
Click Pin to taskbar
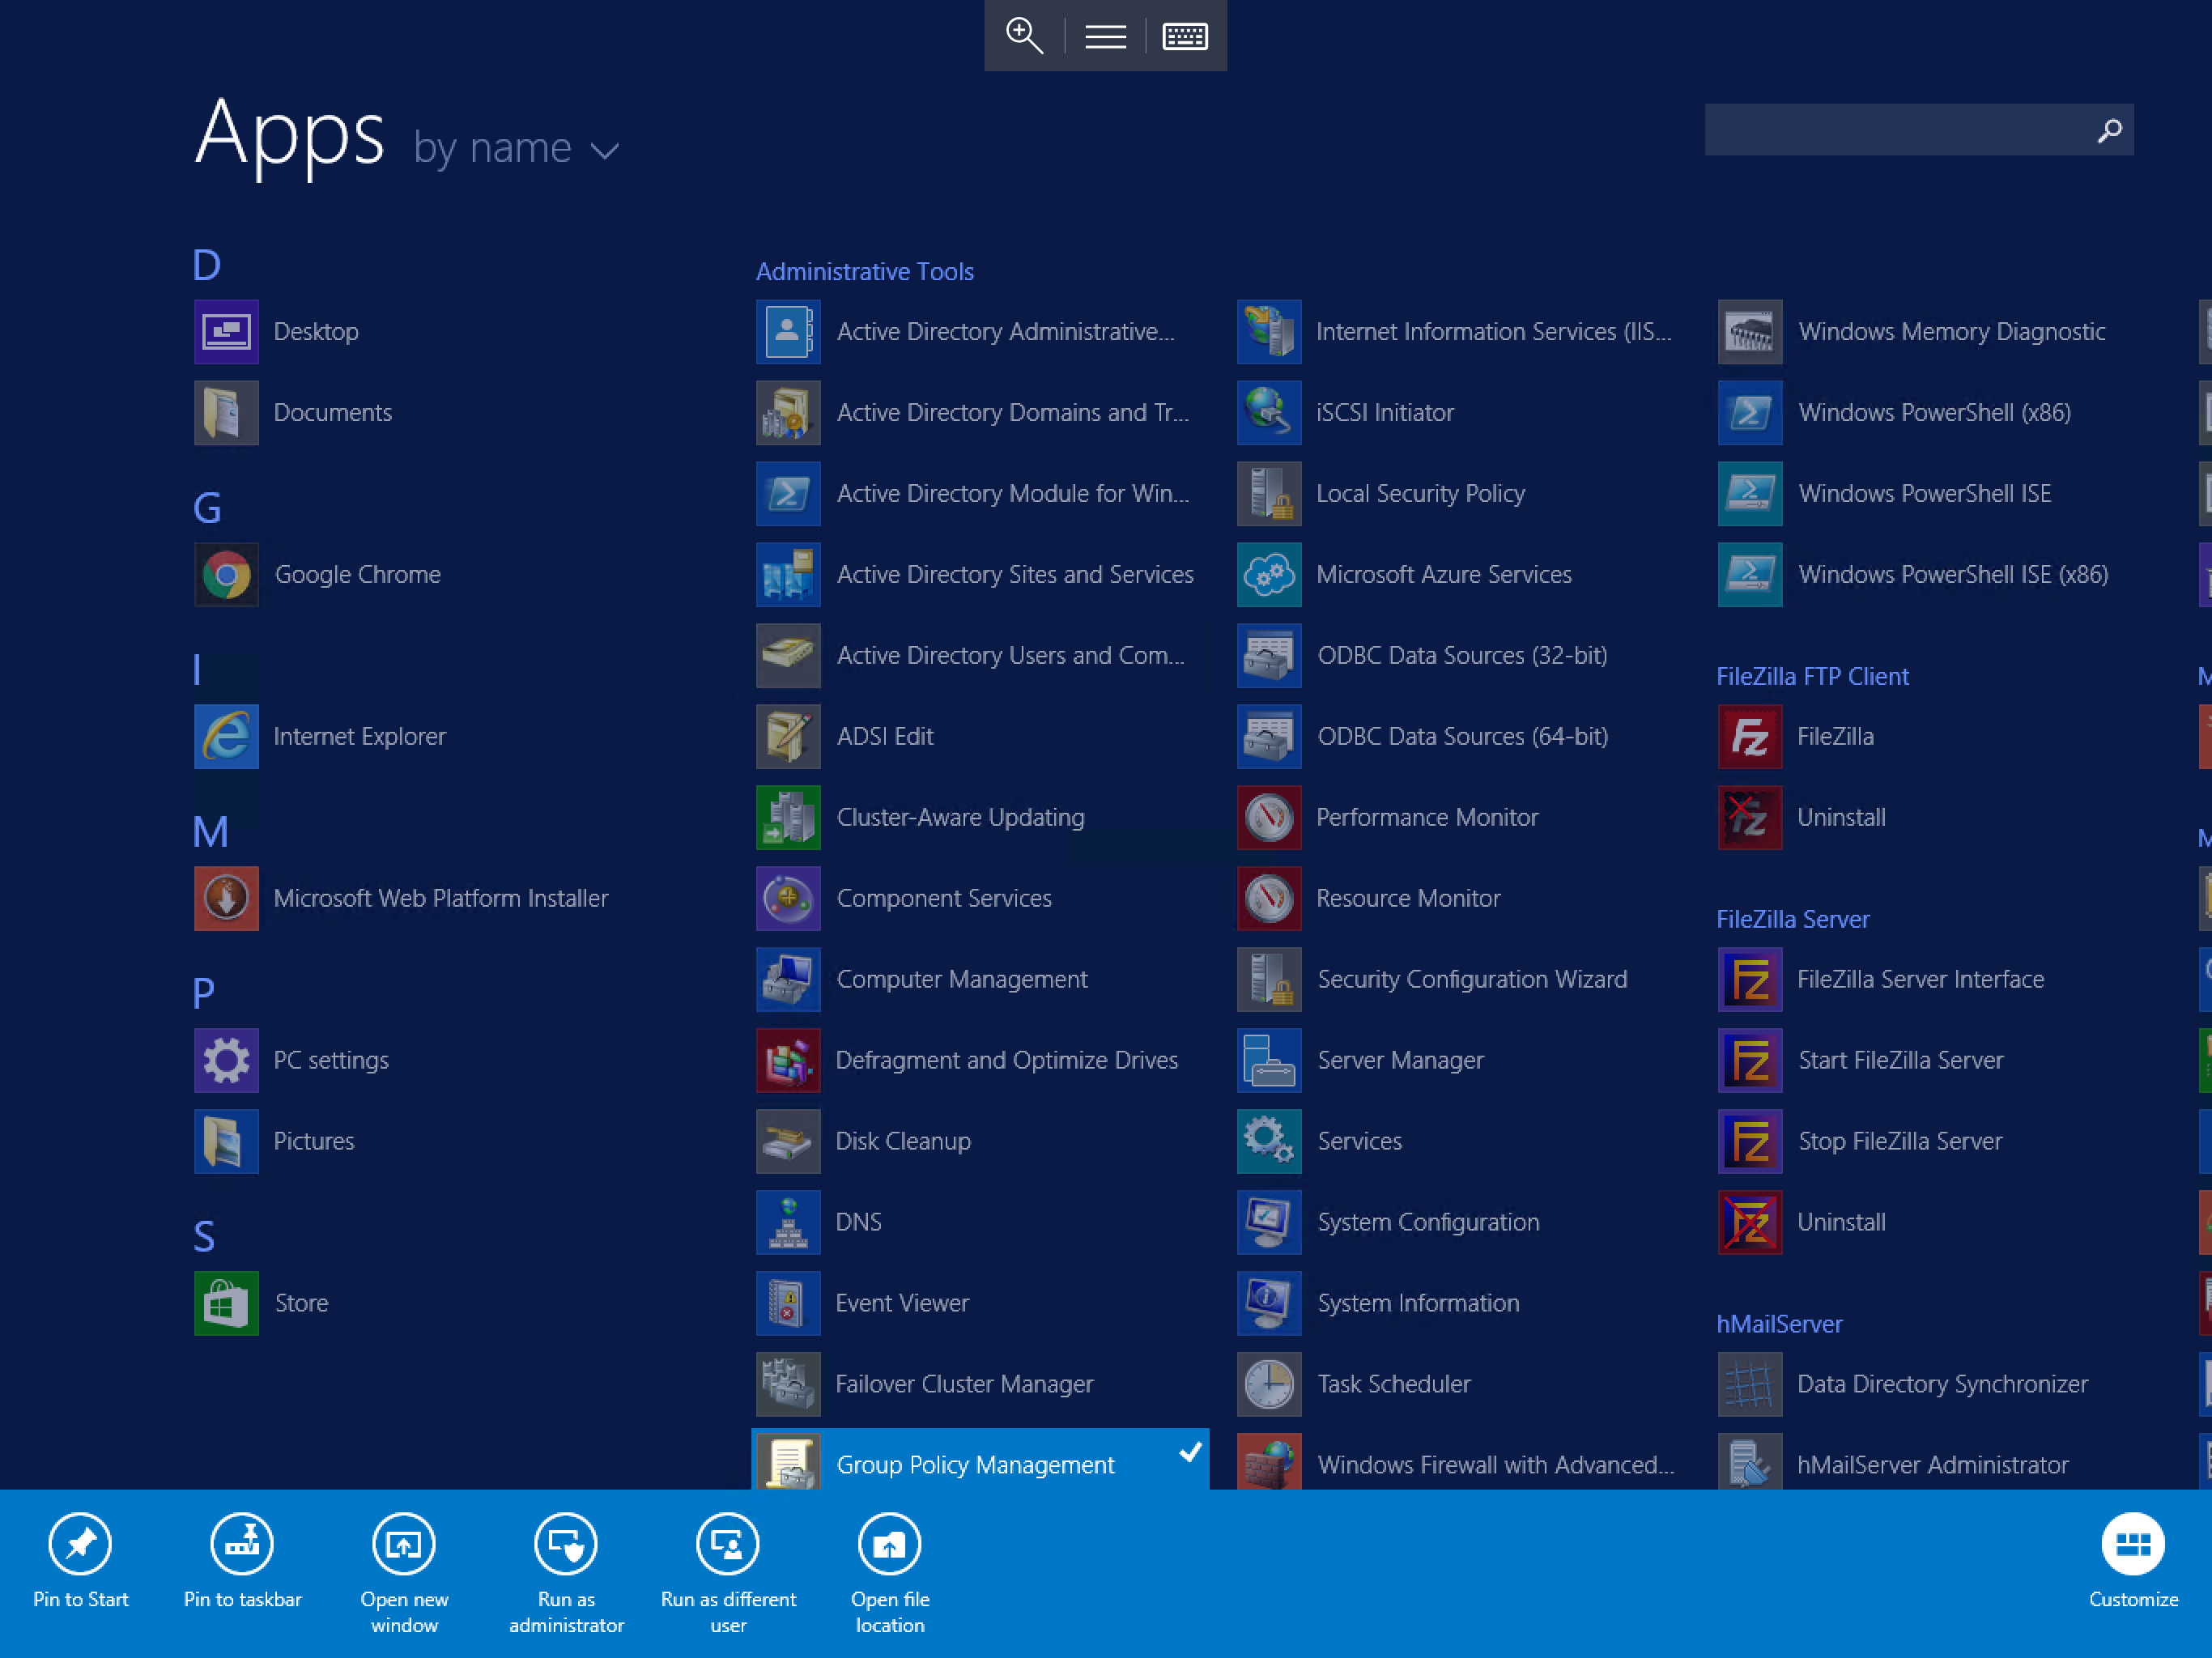[x=242, y=1561]
